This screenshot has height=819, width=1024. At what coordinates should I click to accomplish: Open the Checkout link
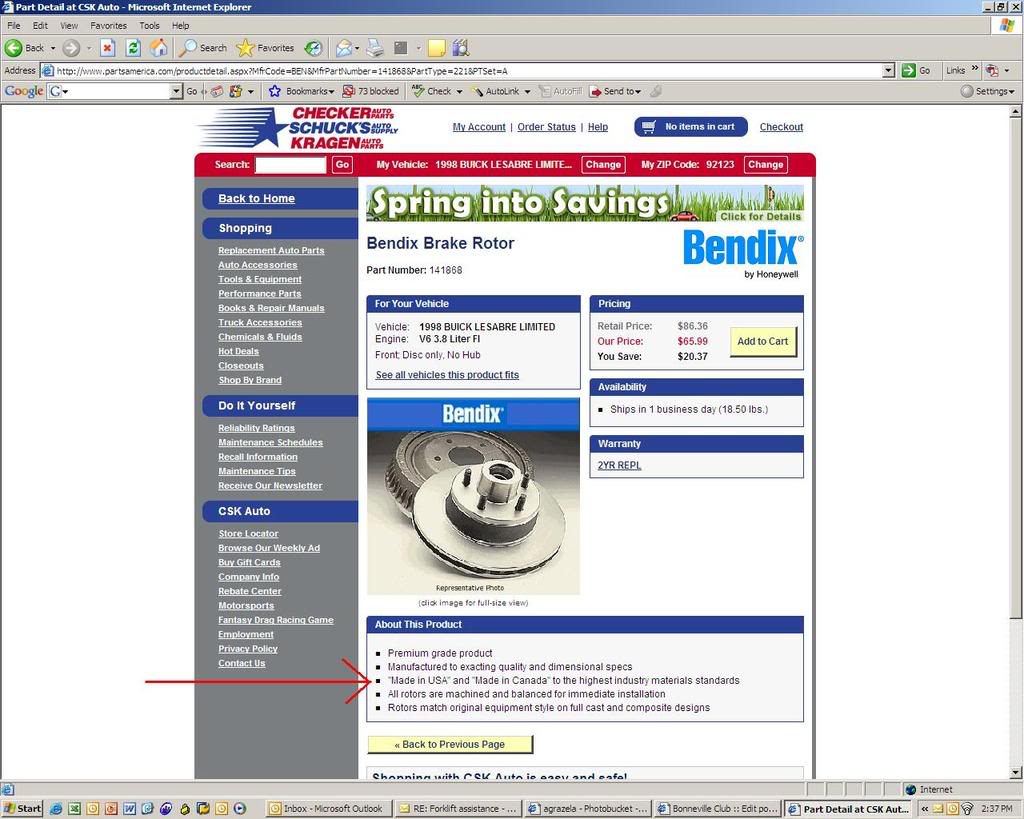(781, 127)
